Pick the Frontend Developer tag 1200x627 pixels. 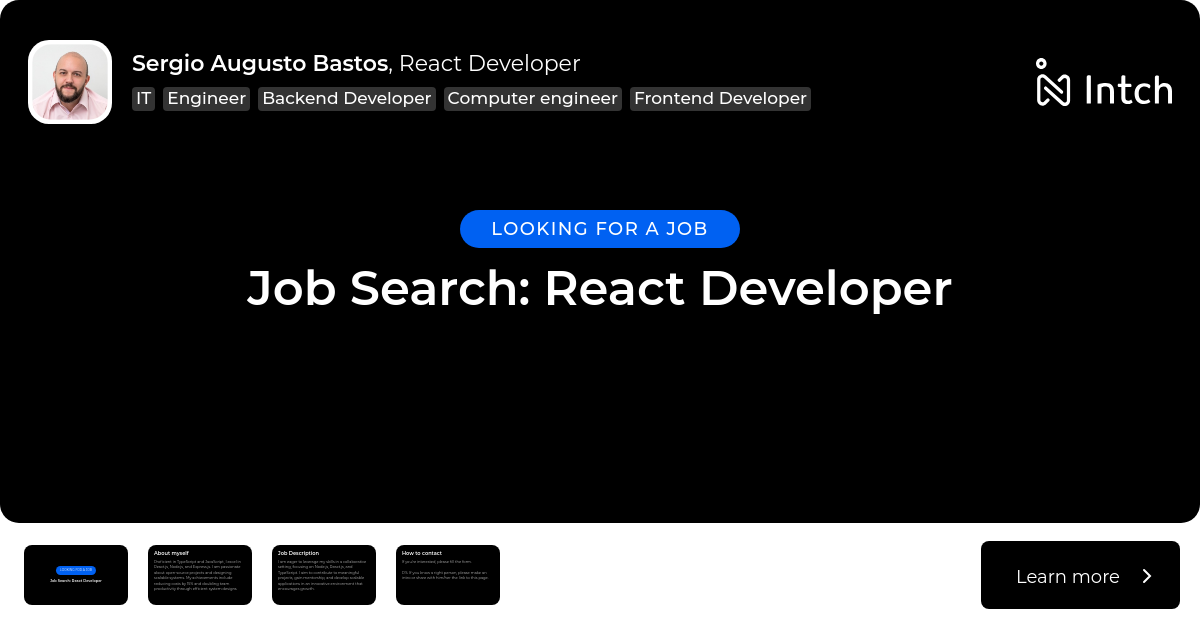[x=720, y=98]
